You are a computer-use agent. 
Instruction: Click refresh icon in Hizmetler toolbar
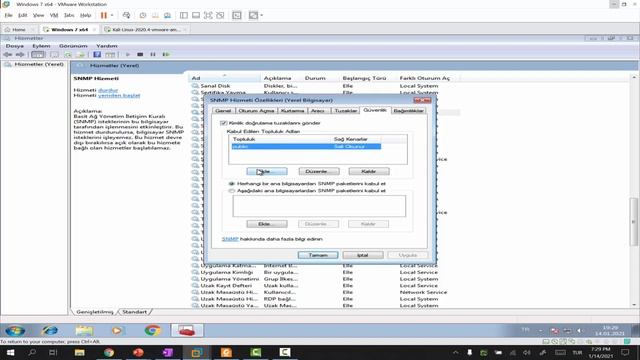pos(68,54)
